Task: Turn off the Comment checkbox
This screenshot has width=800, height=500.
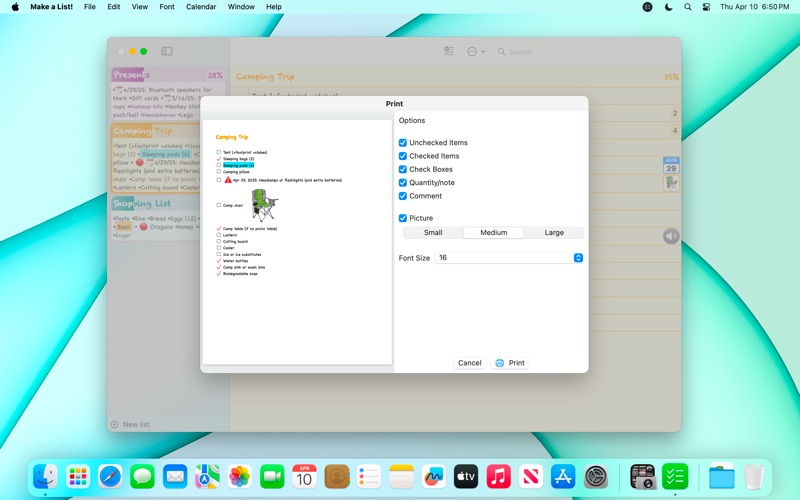Action: click(403, 195)
